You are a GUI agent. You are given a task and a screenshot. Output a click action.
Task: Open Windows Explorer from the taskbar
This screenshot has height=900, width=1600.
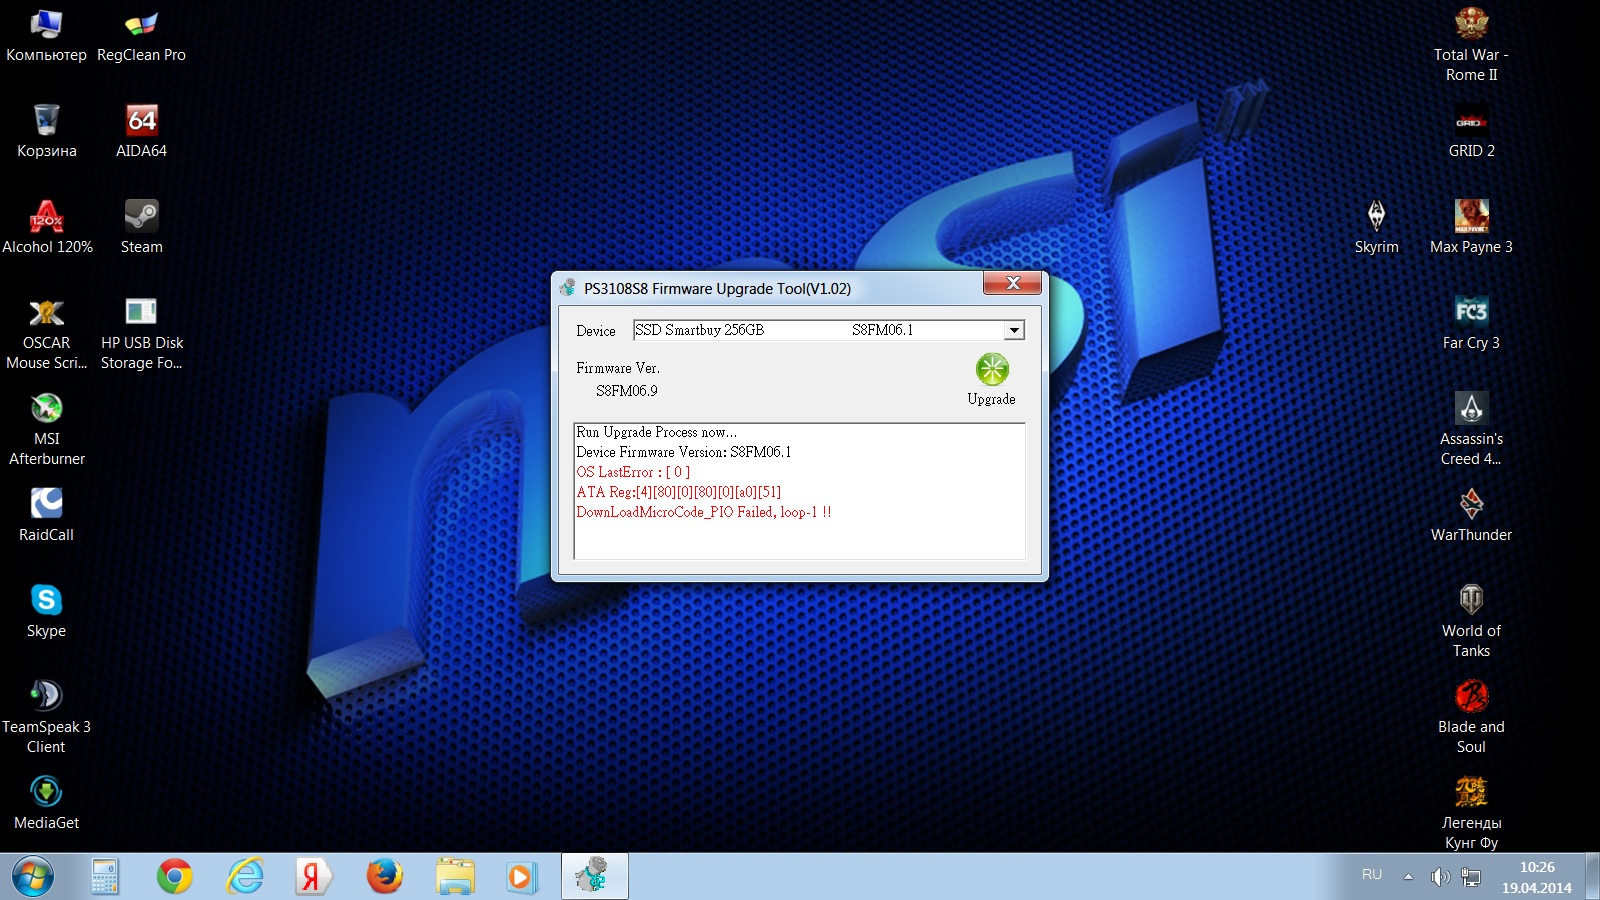(x=454, y=877)
